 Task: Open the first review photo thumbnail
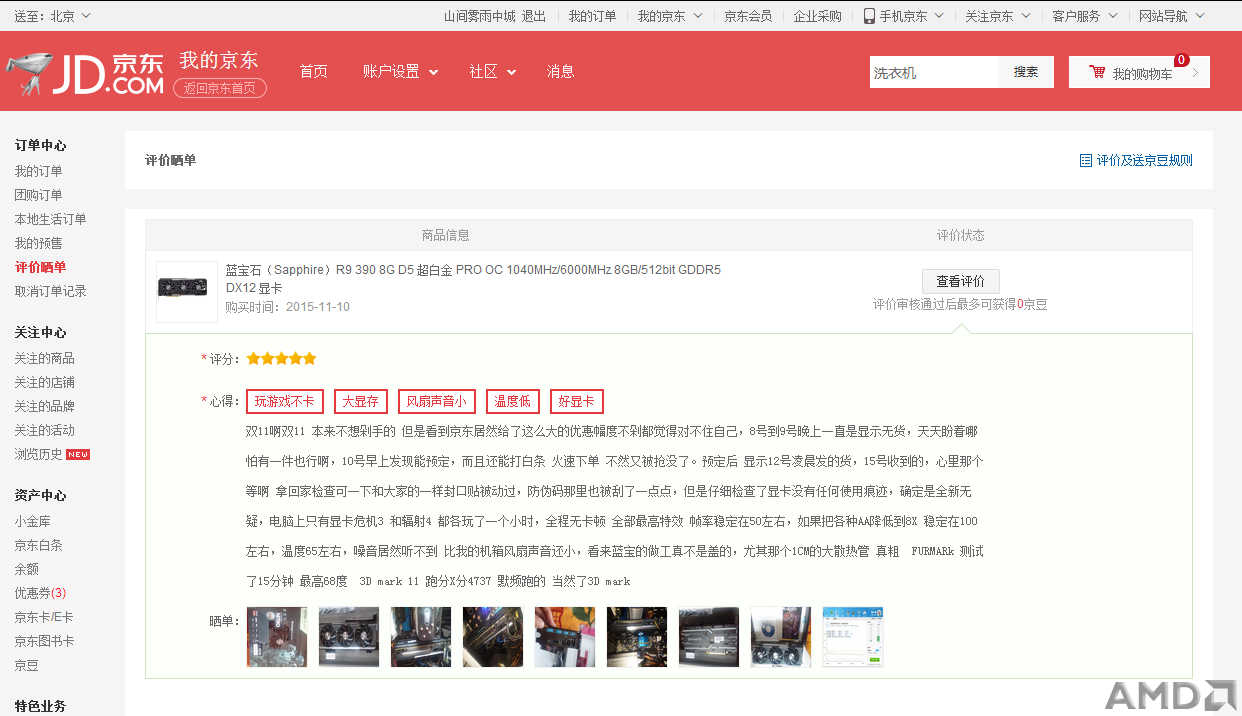[277, 637]
